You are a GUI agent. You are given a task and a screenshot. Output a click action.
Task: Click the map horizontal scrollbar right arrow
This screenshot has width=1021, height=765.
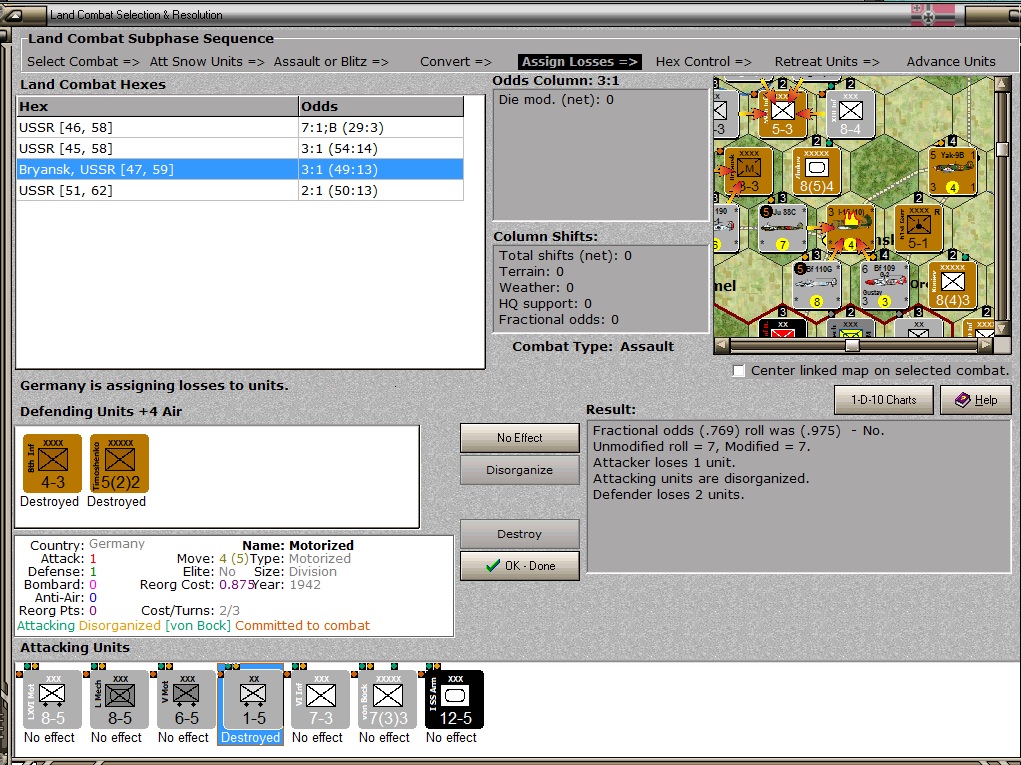click(x=986, y=345)
